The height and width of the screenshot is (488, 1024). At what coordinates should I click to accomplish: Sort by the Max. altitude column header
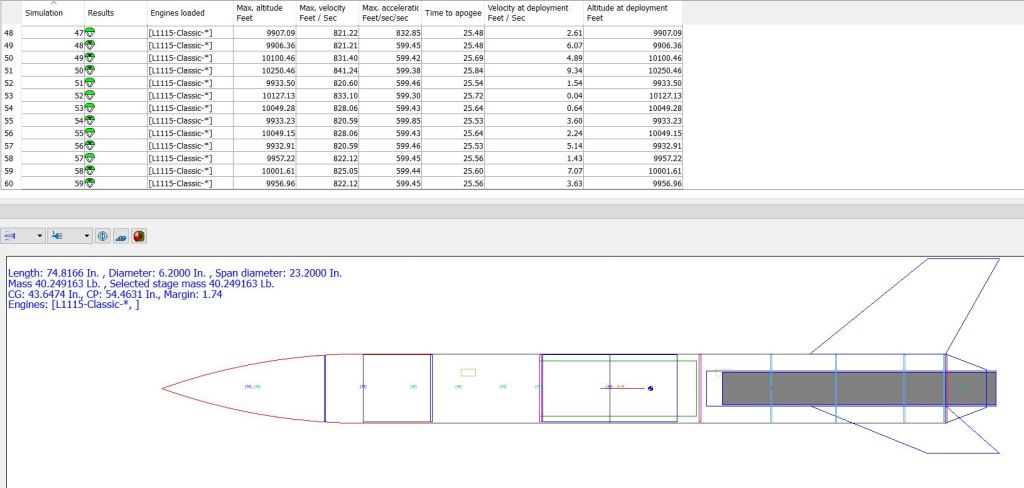click(263, 13)
